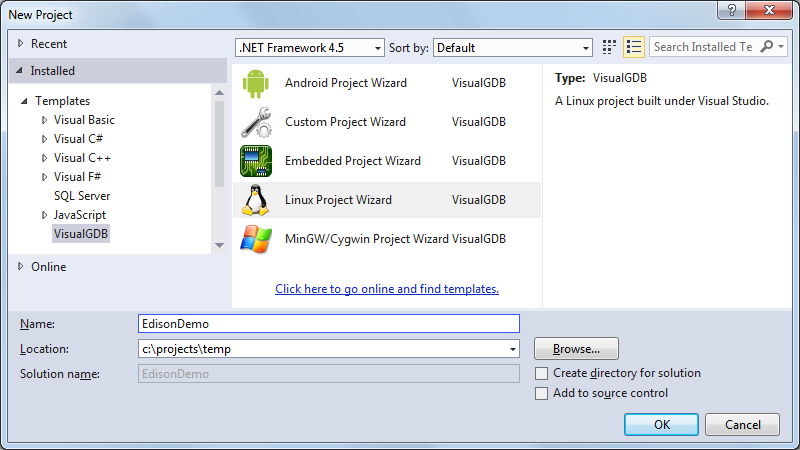Screen dimensions: 800x450
Task: Open the online templates link
Action: tap(387, 289)
